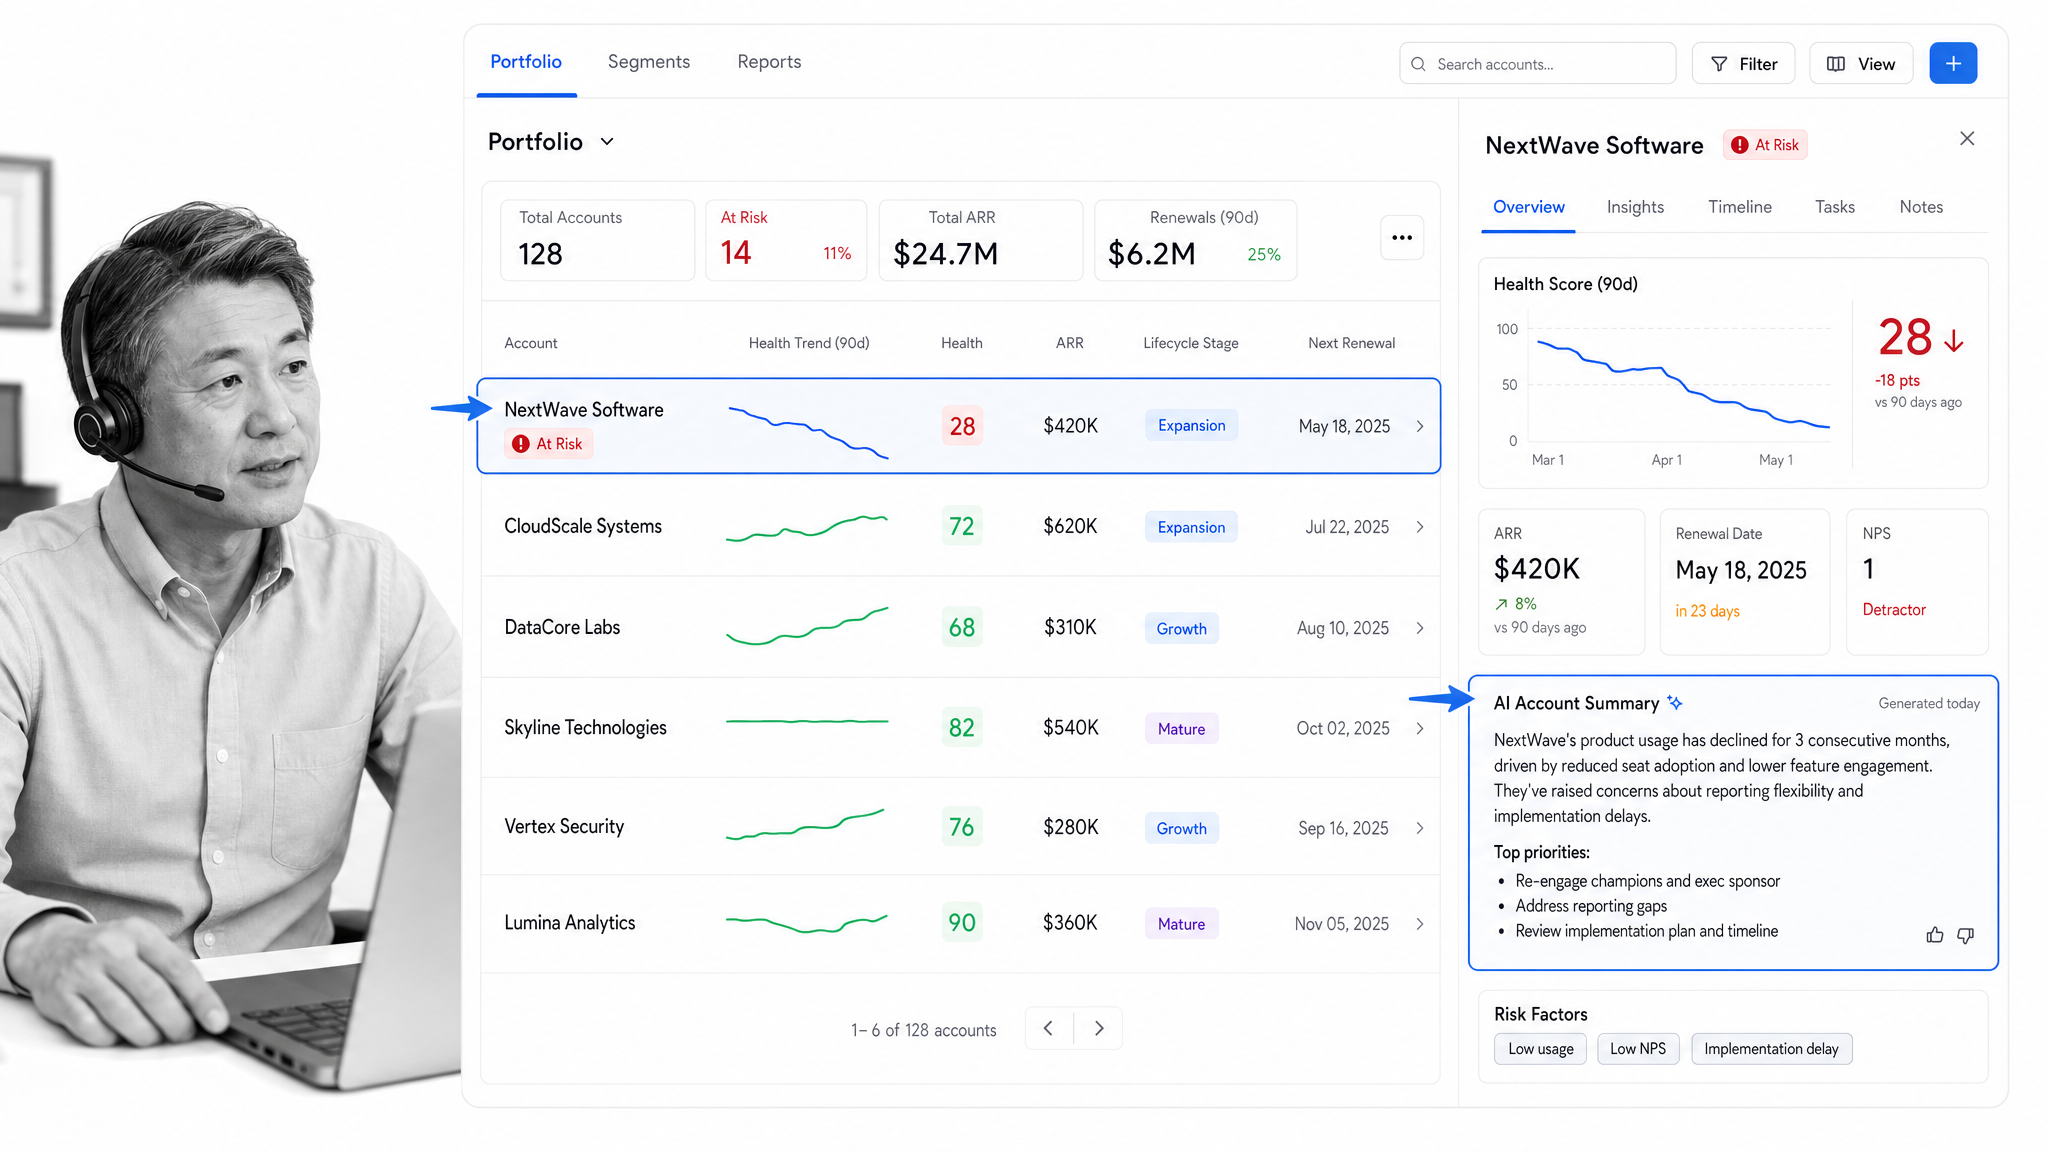Select the DataCore Labs account name
Image resolution: width=2048 pixels, height=1152 pixels.
pyautogui.click(x=562, y=627)
